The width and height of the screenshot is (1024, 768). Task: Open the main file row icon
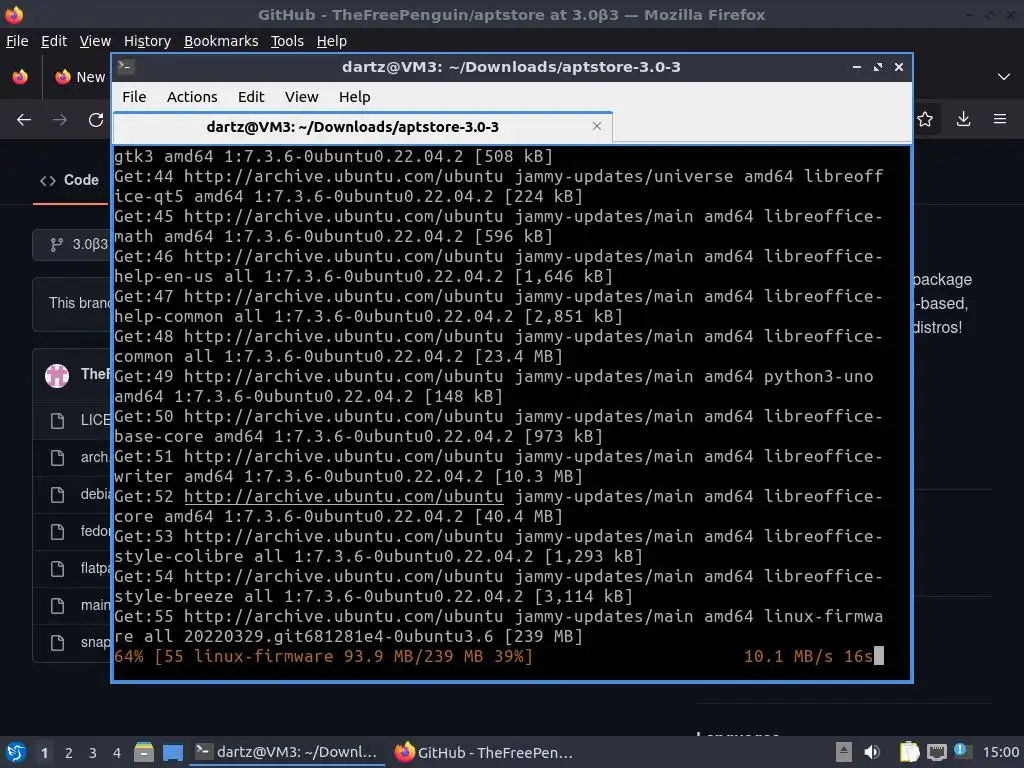click(57, 606)
